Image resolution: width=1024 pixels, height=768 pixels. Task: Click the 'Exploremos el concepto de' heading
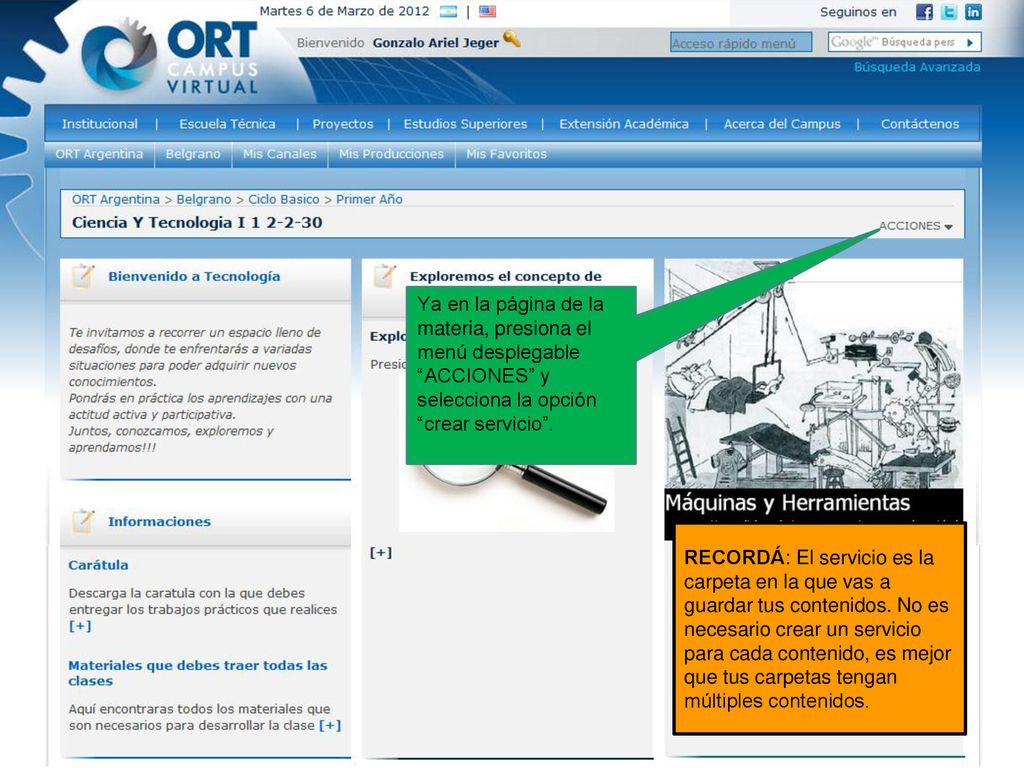coord(505,276)
